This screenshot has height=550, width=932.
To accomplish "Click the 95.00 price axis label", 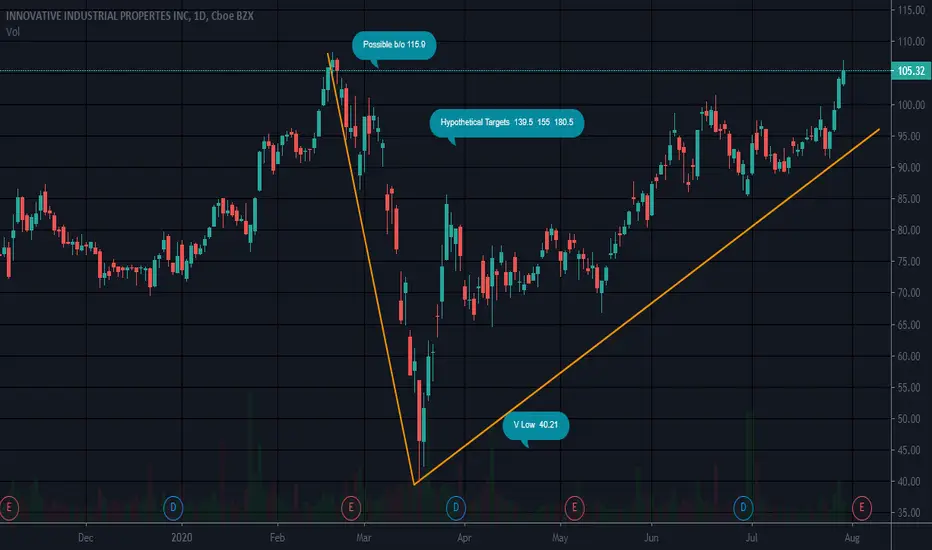I will [911, 136].
